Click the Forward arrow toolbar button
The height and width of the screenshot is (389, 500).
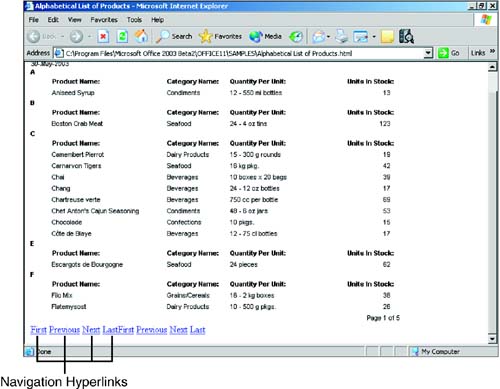pos(76,36)
